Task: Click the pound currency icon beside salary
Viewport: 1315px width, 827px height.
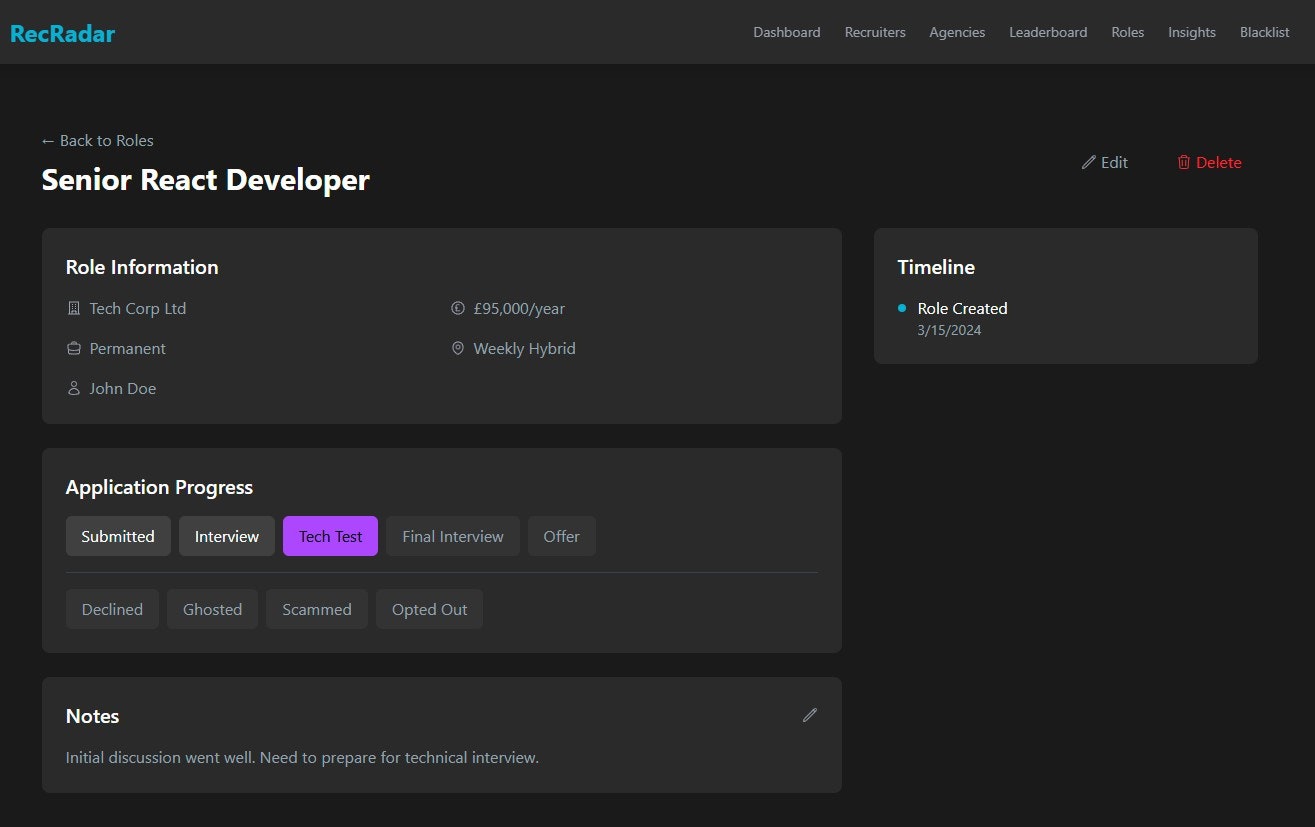Action: pyautogui.click(x=458, y=309)
